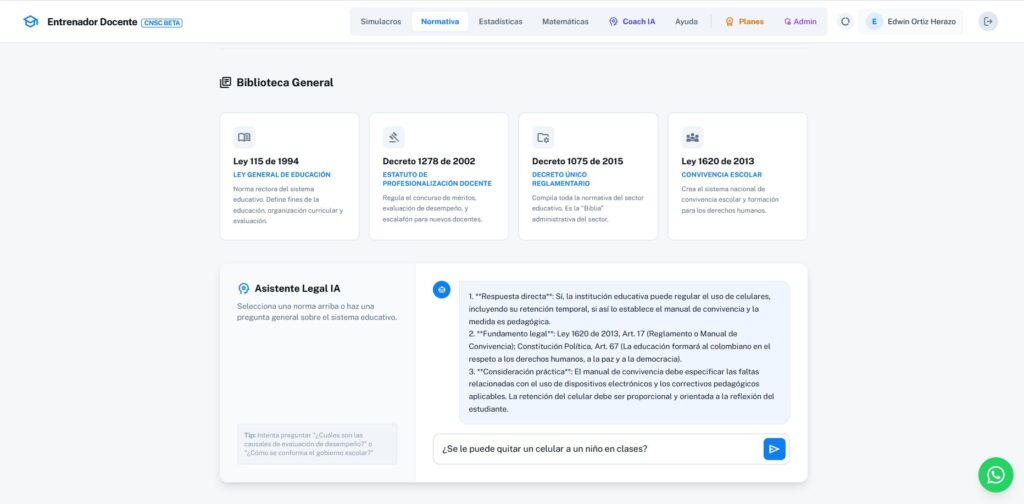Switch to the Estadísticas tab

pyautogui.click(x=500, y=21)
